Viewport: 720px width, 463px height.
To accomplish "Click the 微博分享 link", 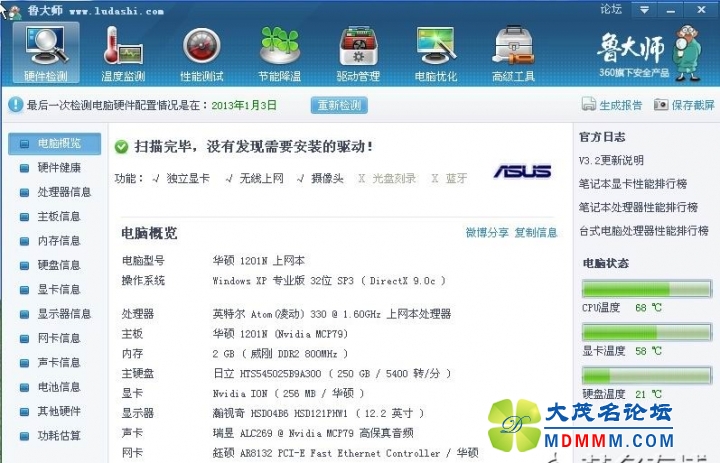I will pyautogui.click(x=487, y=232).
